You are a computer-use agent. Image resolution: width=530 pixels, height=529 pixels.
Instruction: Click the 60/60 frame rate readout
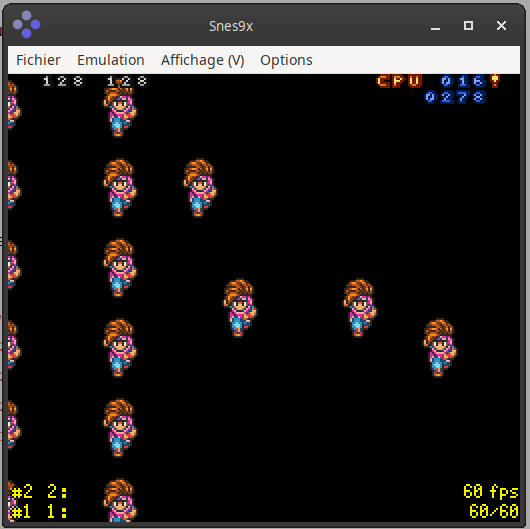click(494, 511)
